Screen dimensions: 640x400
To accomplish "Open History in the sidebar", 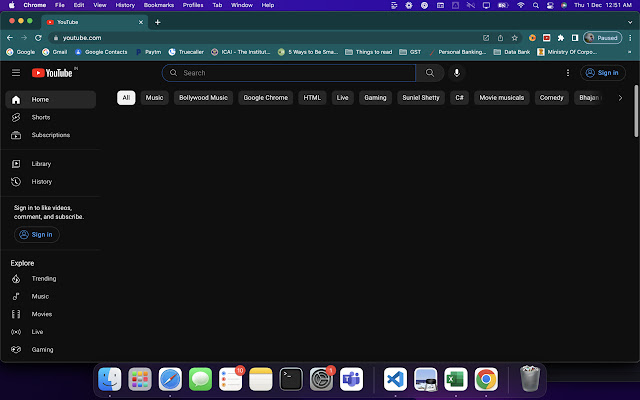I will (x=51, y=182).
